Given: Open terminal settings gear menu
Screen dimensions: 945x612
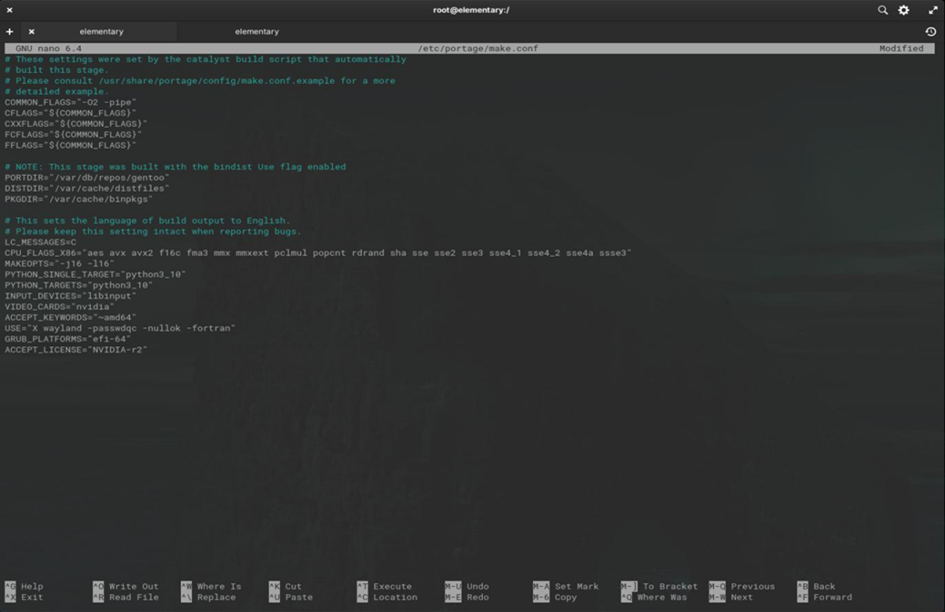Looking at the screenshot, I should [x=904, y=10].
